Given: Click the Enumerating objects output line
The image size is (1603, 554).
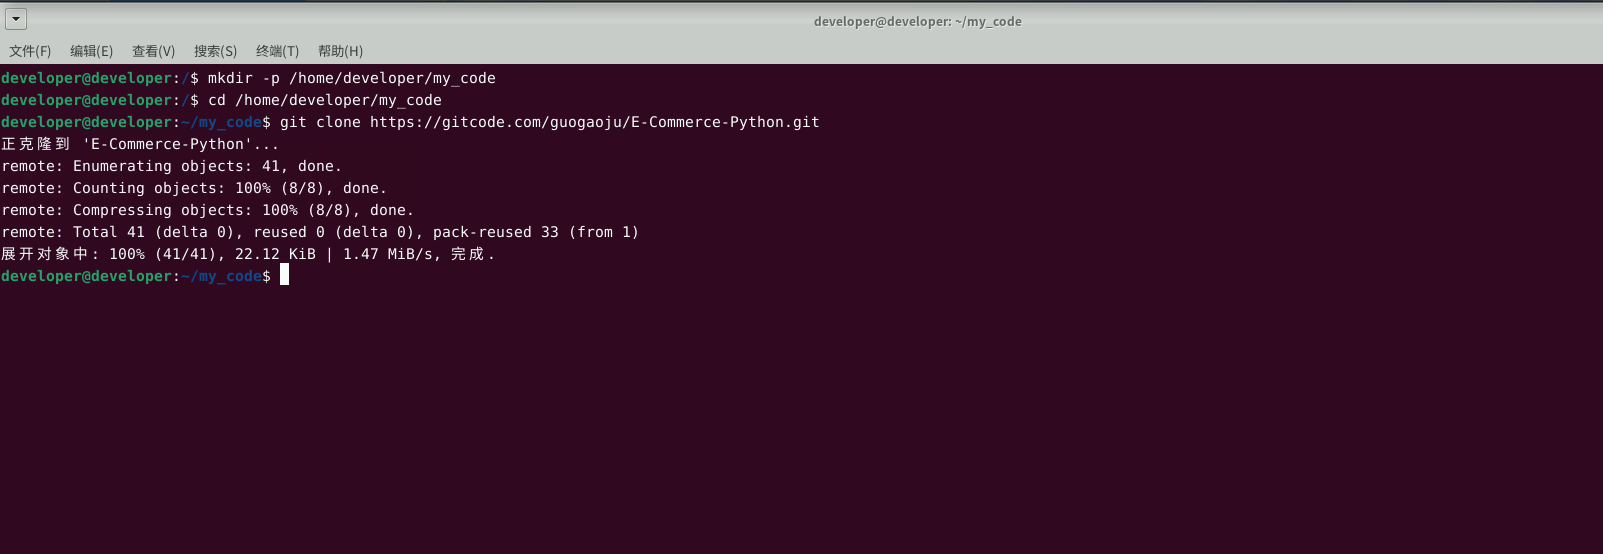Looking at the screenshot, I should [171, 166].
